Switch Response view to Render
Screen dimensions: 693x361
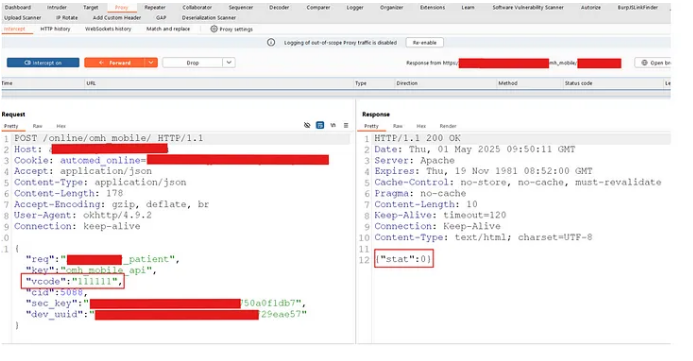448,126
